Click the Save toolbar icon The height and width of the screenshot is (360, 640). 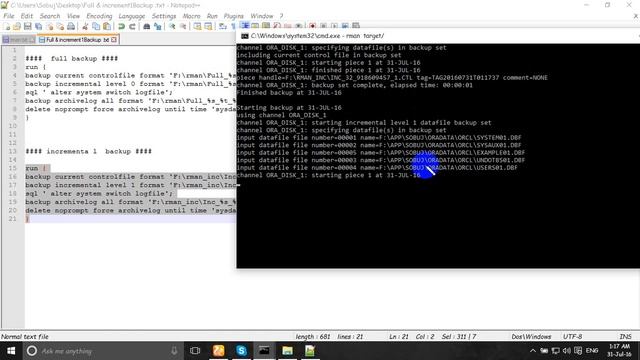pyautogui.click(x=27, y=27)
